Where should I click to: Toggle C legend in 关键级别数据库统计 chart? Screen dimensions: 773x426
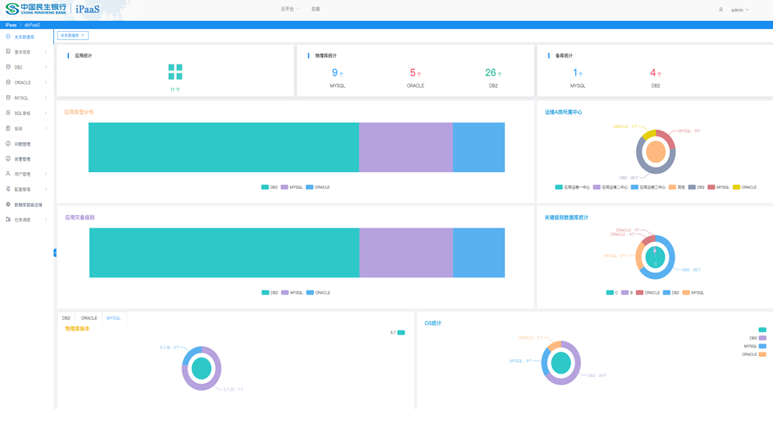click(612, 293)
